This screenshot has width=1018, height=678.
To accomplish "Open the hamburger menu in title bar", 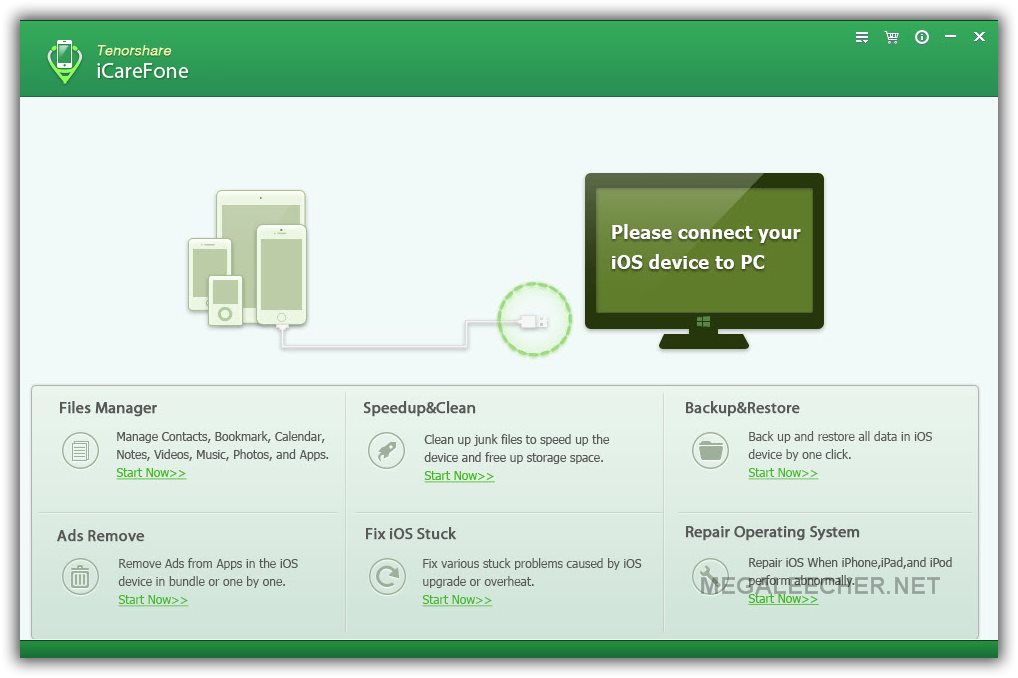I will (862, 37).
